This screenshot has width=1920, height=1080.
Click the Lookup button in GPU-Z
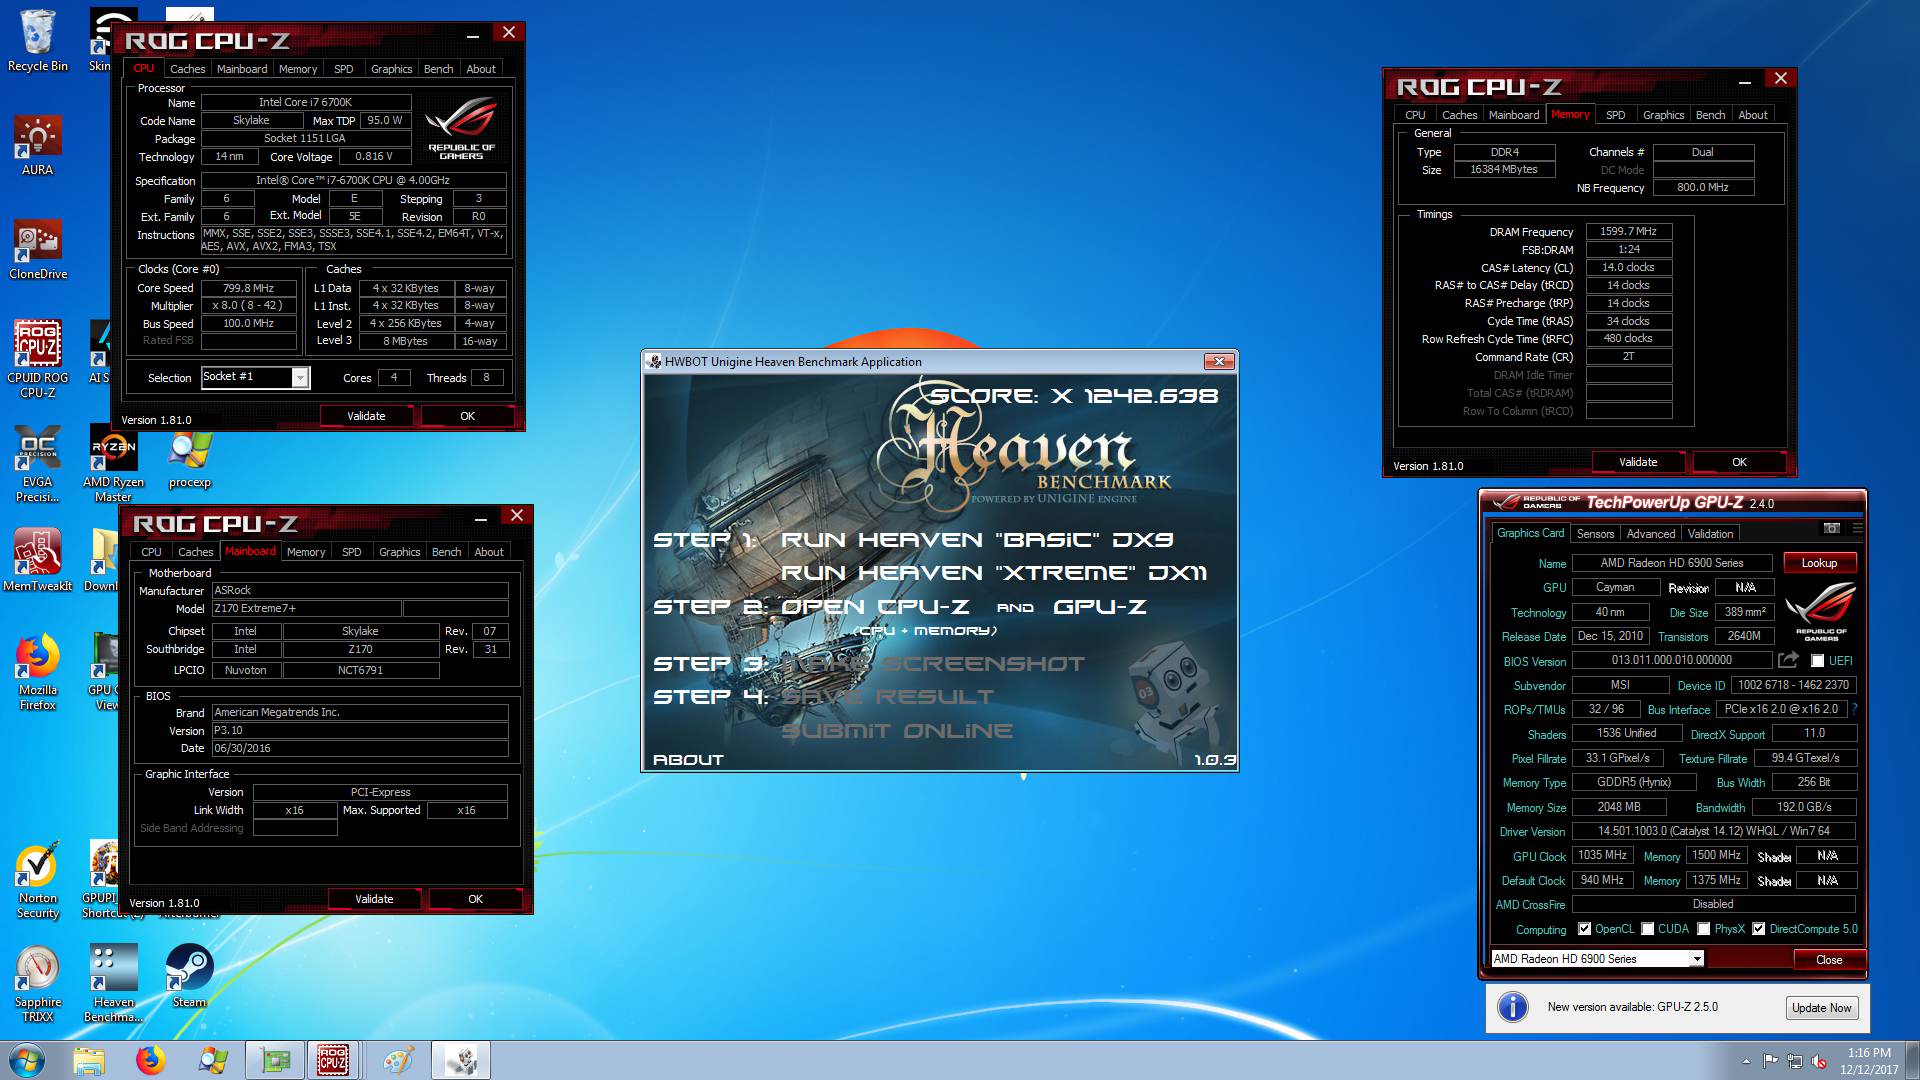pyautogui.click(x=1819, y=563)
